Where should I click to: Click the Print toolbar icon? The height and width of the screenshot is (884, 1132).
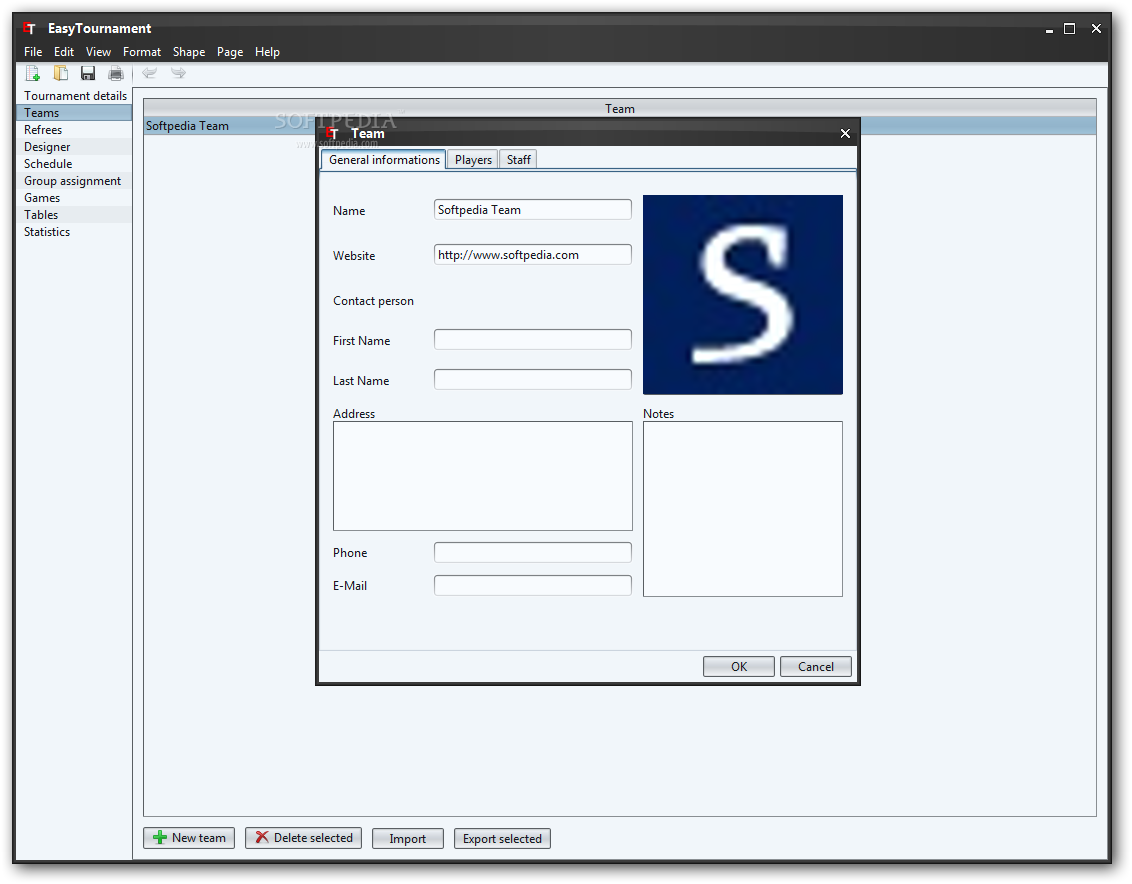116,73
